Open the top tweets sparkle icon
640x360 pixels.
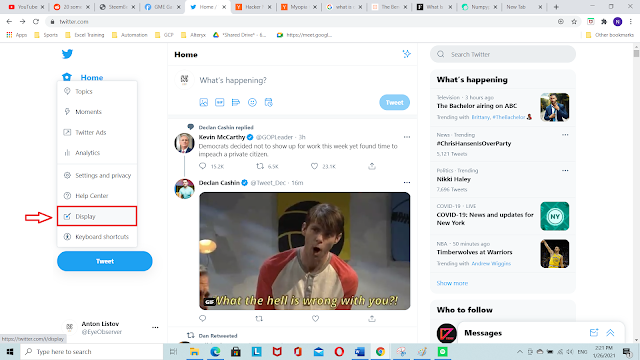[406, 54]
